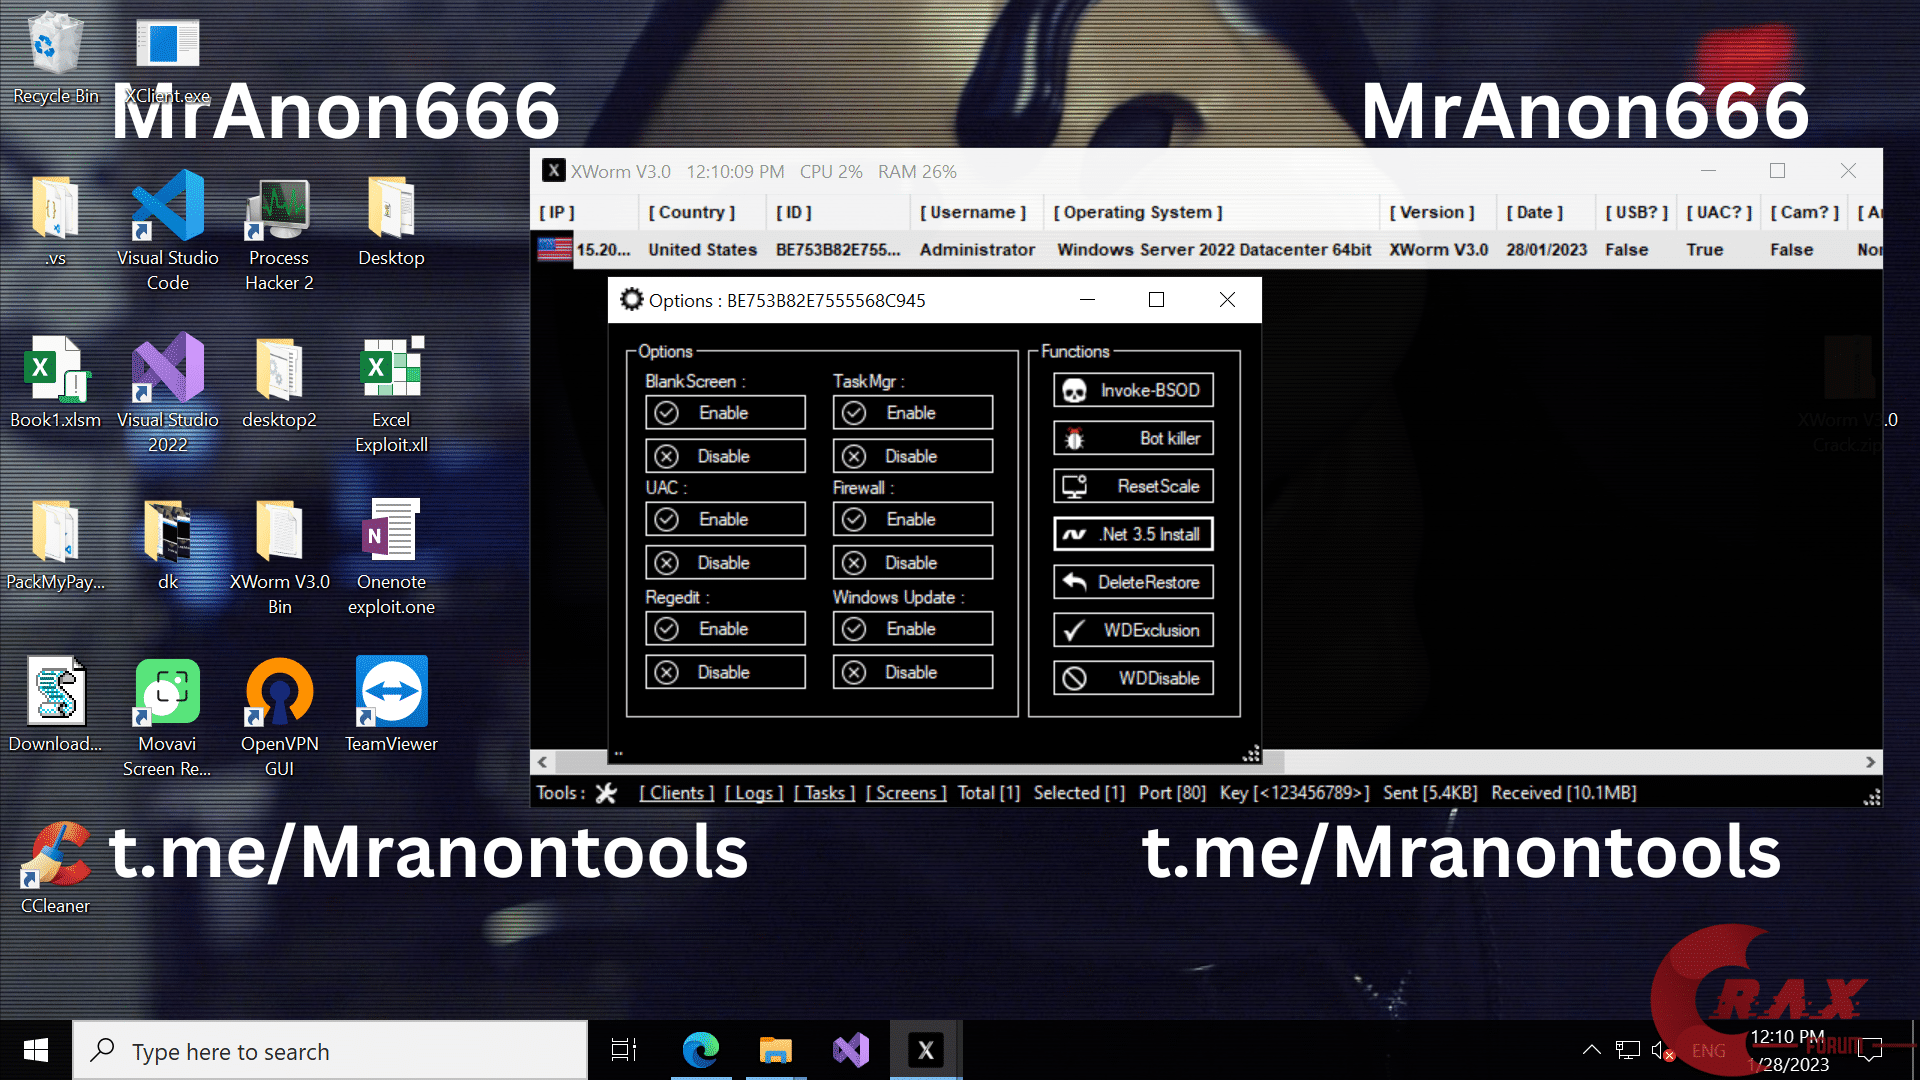This screenshot has height=1080, width=1920.
Task: Open the Clients tab in status bar
Action: click(x=677, y=793)
